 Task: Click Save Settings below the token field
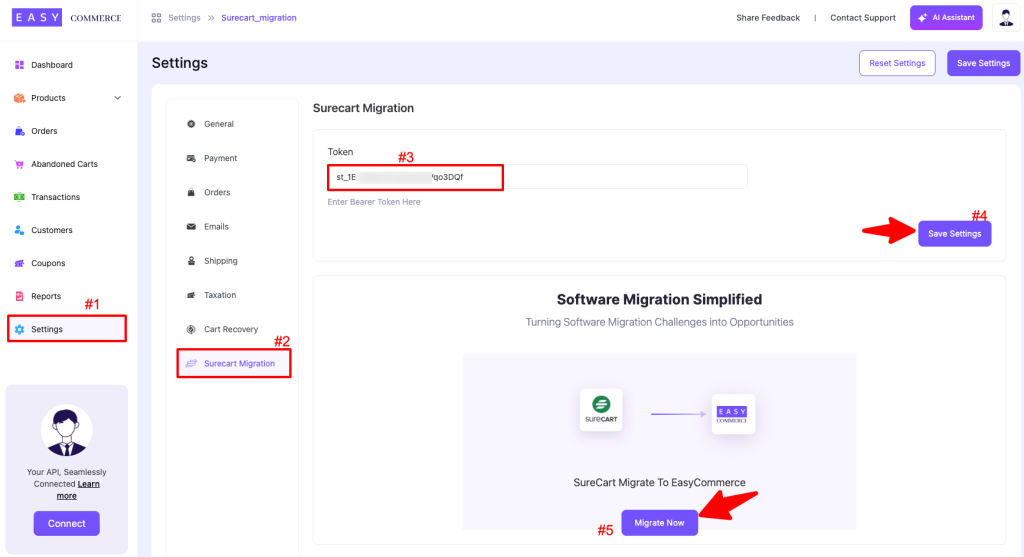pos(954,234)
